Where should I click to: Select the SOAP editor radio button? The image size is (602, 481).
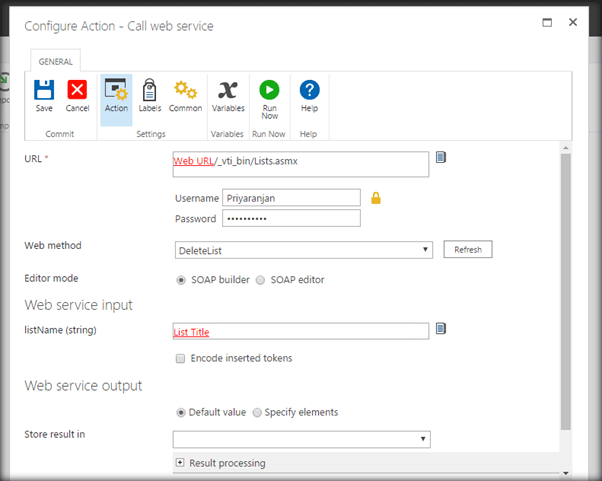coord(260,280)
